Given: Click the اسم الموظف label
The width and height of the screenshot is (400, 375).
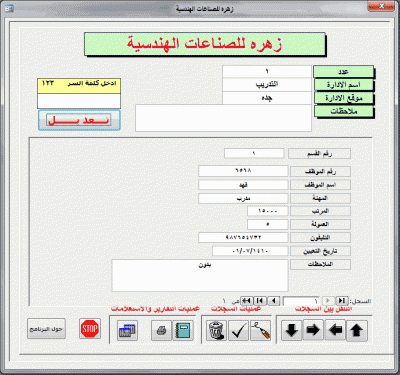Looking at the screenshot, I should pyautogui.click(x=320, y=185).
